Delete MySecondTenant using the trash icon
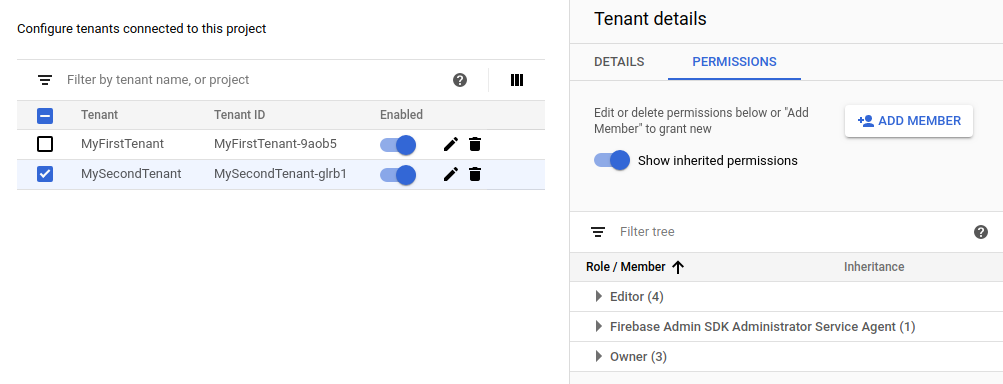The image size is (1003, 384). tap(475, 173)
